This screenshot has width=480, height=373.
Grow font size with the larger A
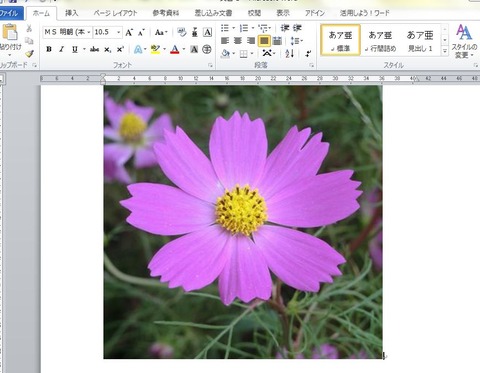pyautogui.click(x=129, y=32)
